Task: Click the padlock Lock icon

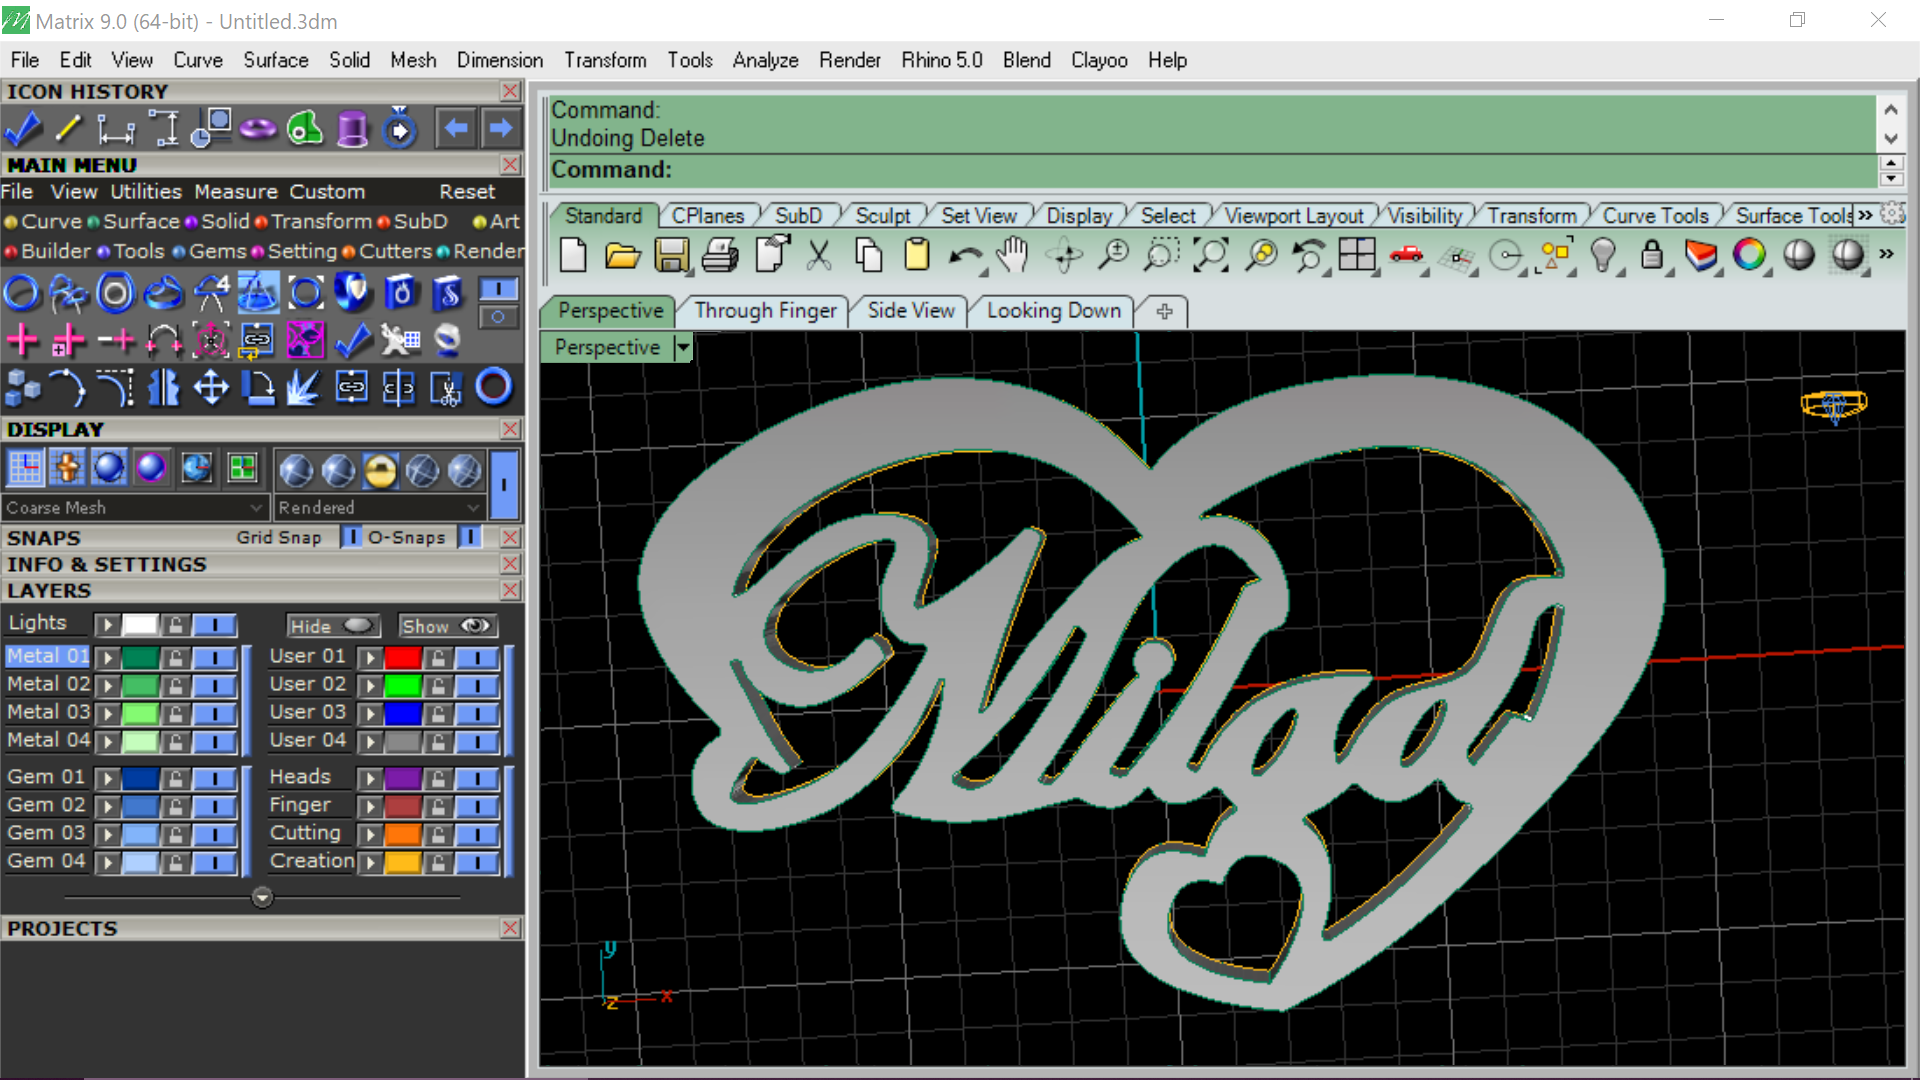Action: click(1652, 256)
